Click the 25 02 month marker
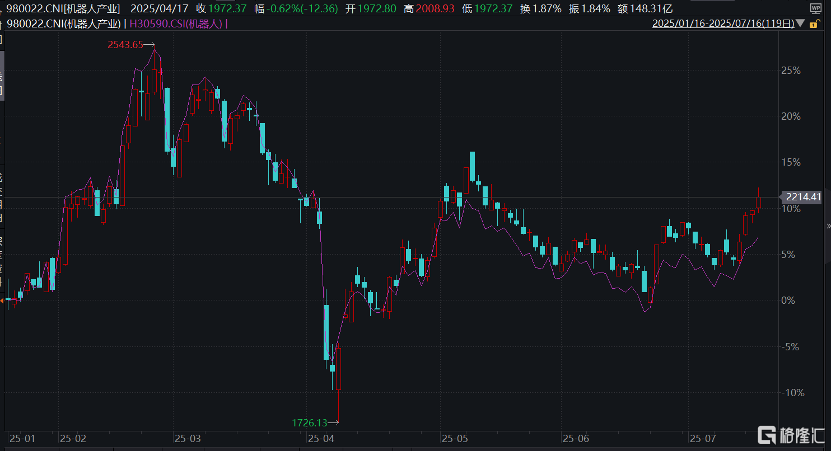The width and height of the screenshot is (832, 452). tap(73, 439)
